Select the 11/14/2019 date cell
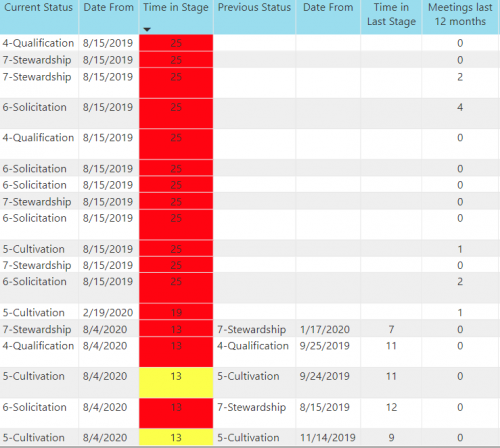Screen dimensions: 500x448 click(328, 437)
